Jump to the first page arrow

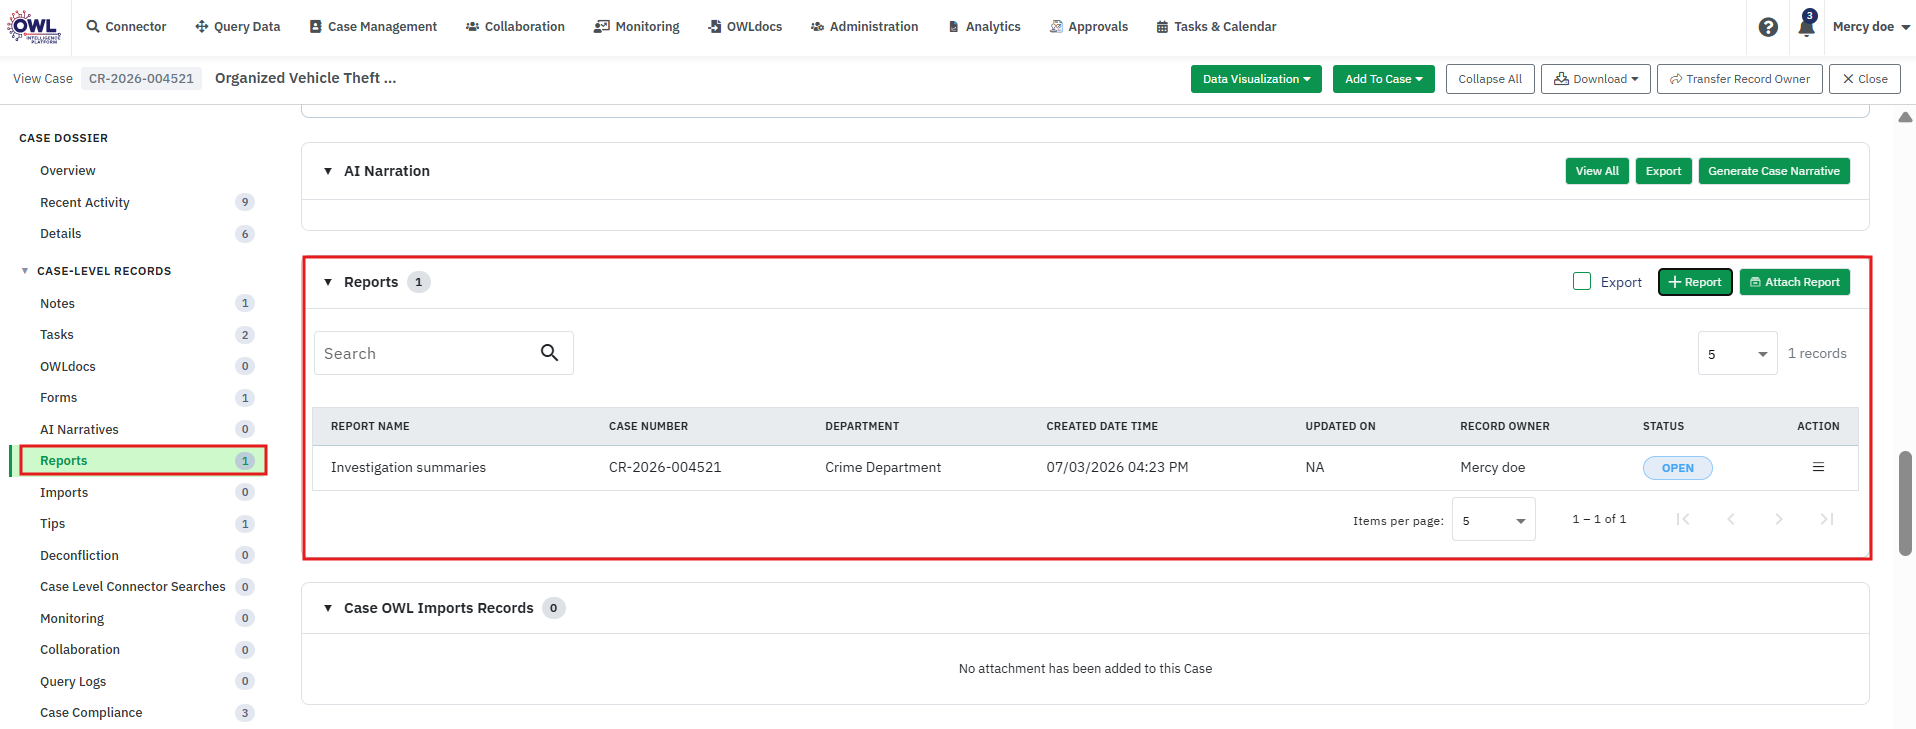(1683, 519)
